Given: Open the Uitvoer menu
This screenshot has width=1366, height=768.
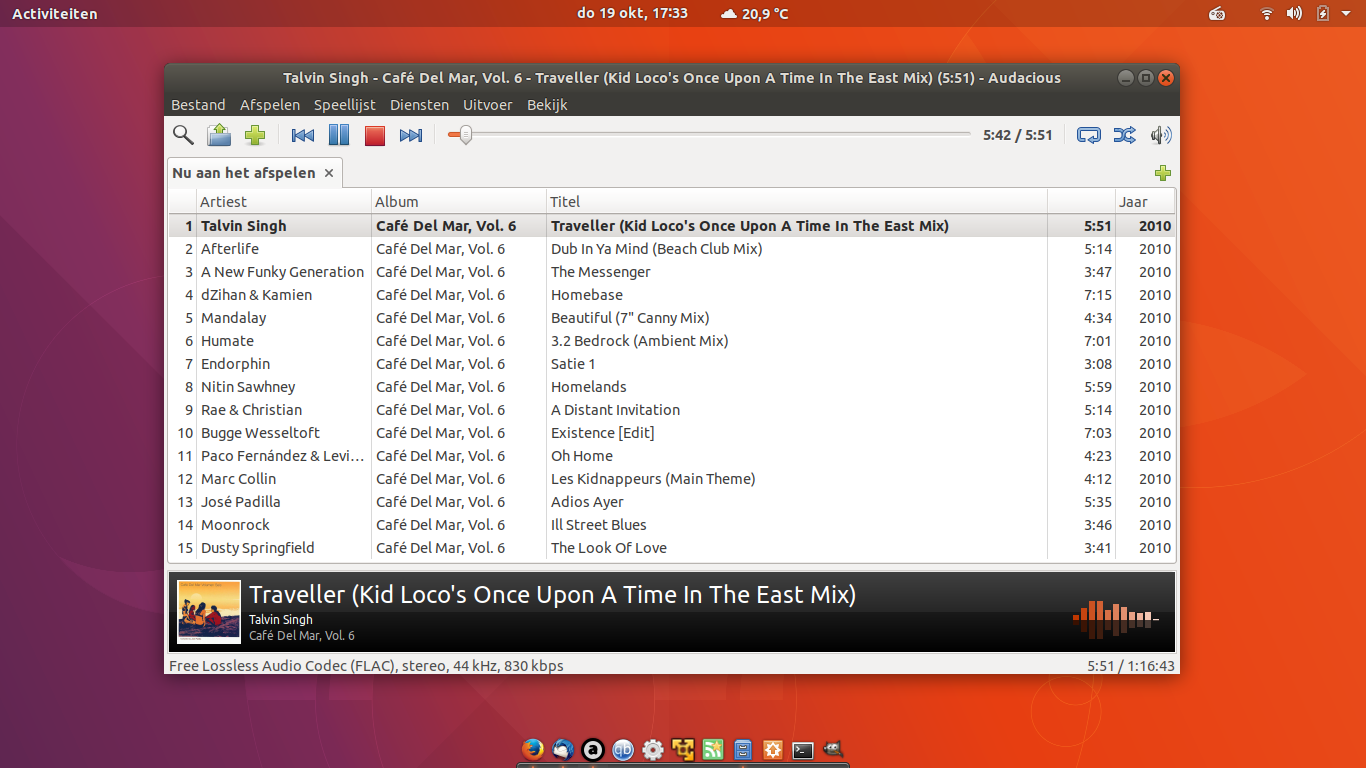Looking at the screenshot, I should click(x=488, y=105).
